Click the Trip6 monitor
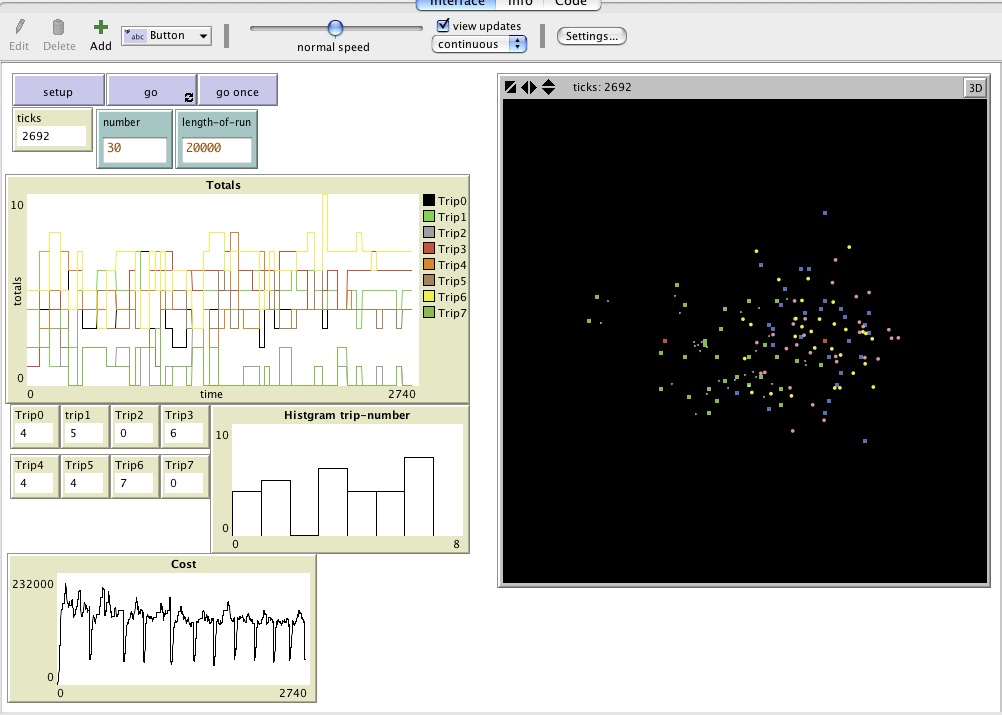Screen dimensions: 1002x715 (134, 475)
